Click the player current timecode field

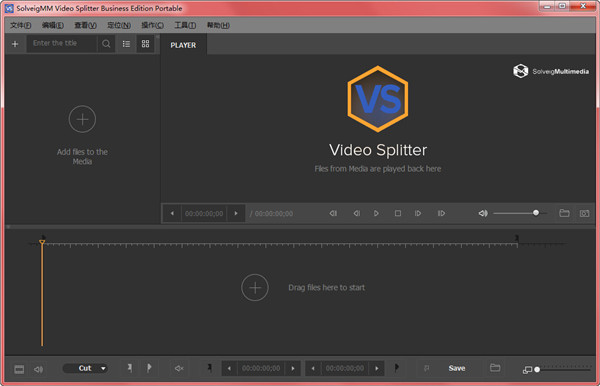click(204, 213)
